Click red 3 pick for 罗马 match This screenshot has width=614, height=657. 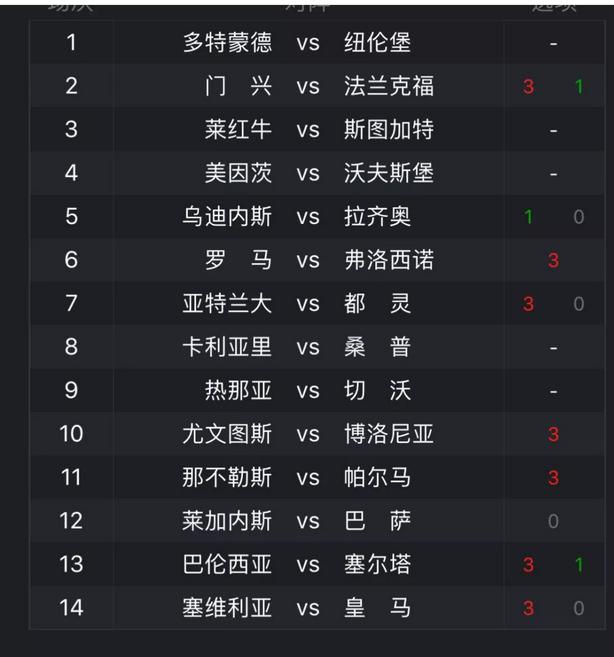[x=553, y=260]
